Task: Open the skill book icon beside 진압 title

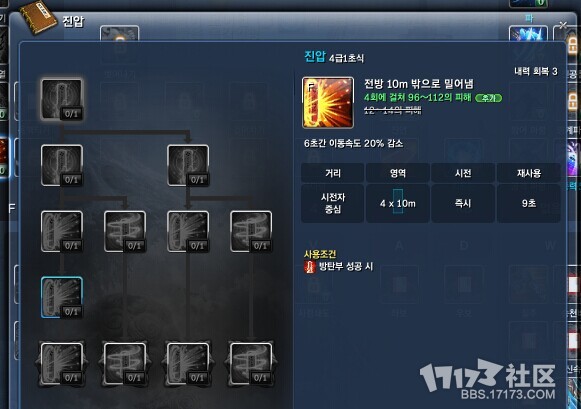Action: 38,17
